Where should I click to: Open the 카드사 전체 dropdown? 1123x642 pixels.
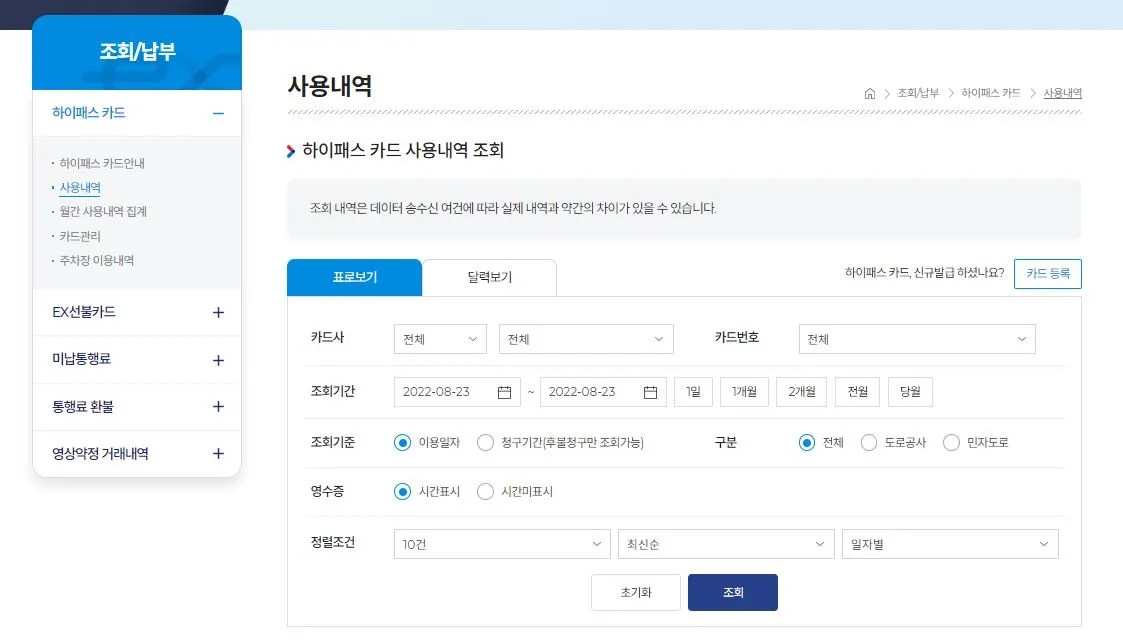[440, 338]
